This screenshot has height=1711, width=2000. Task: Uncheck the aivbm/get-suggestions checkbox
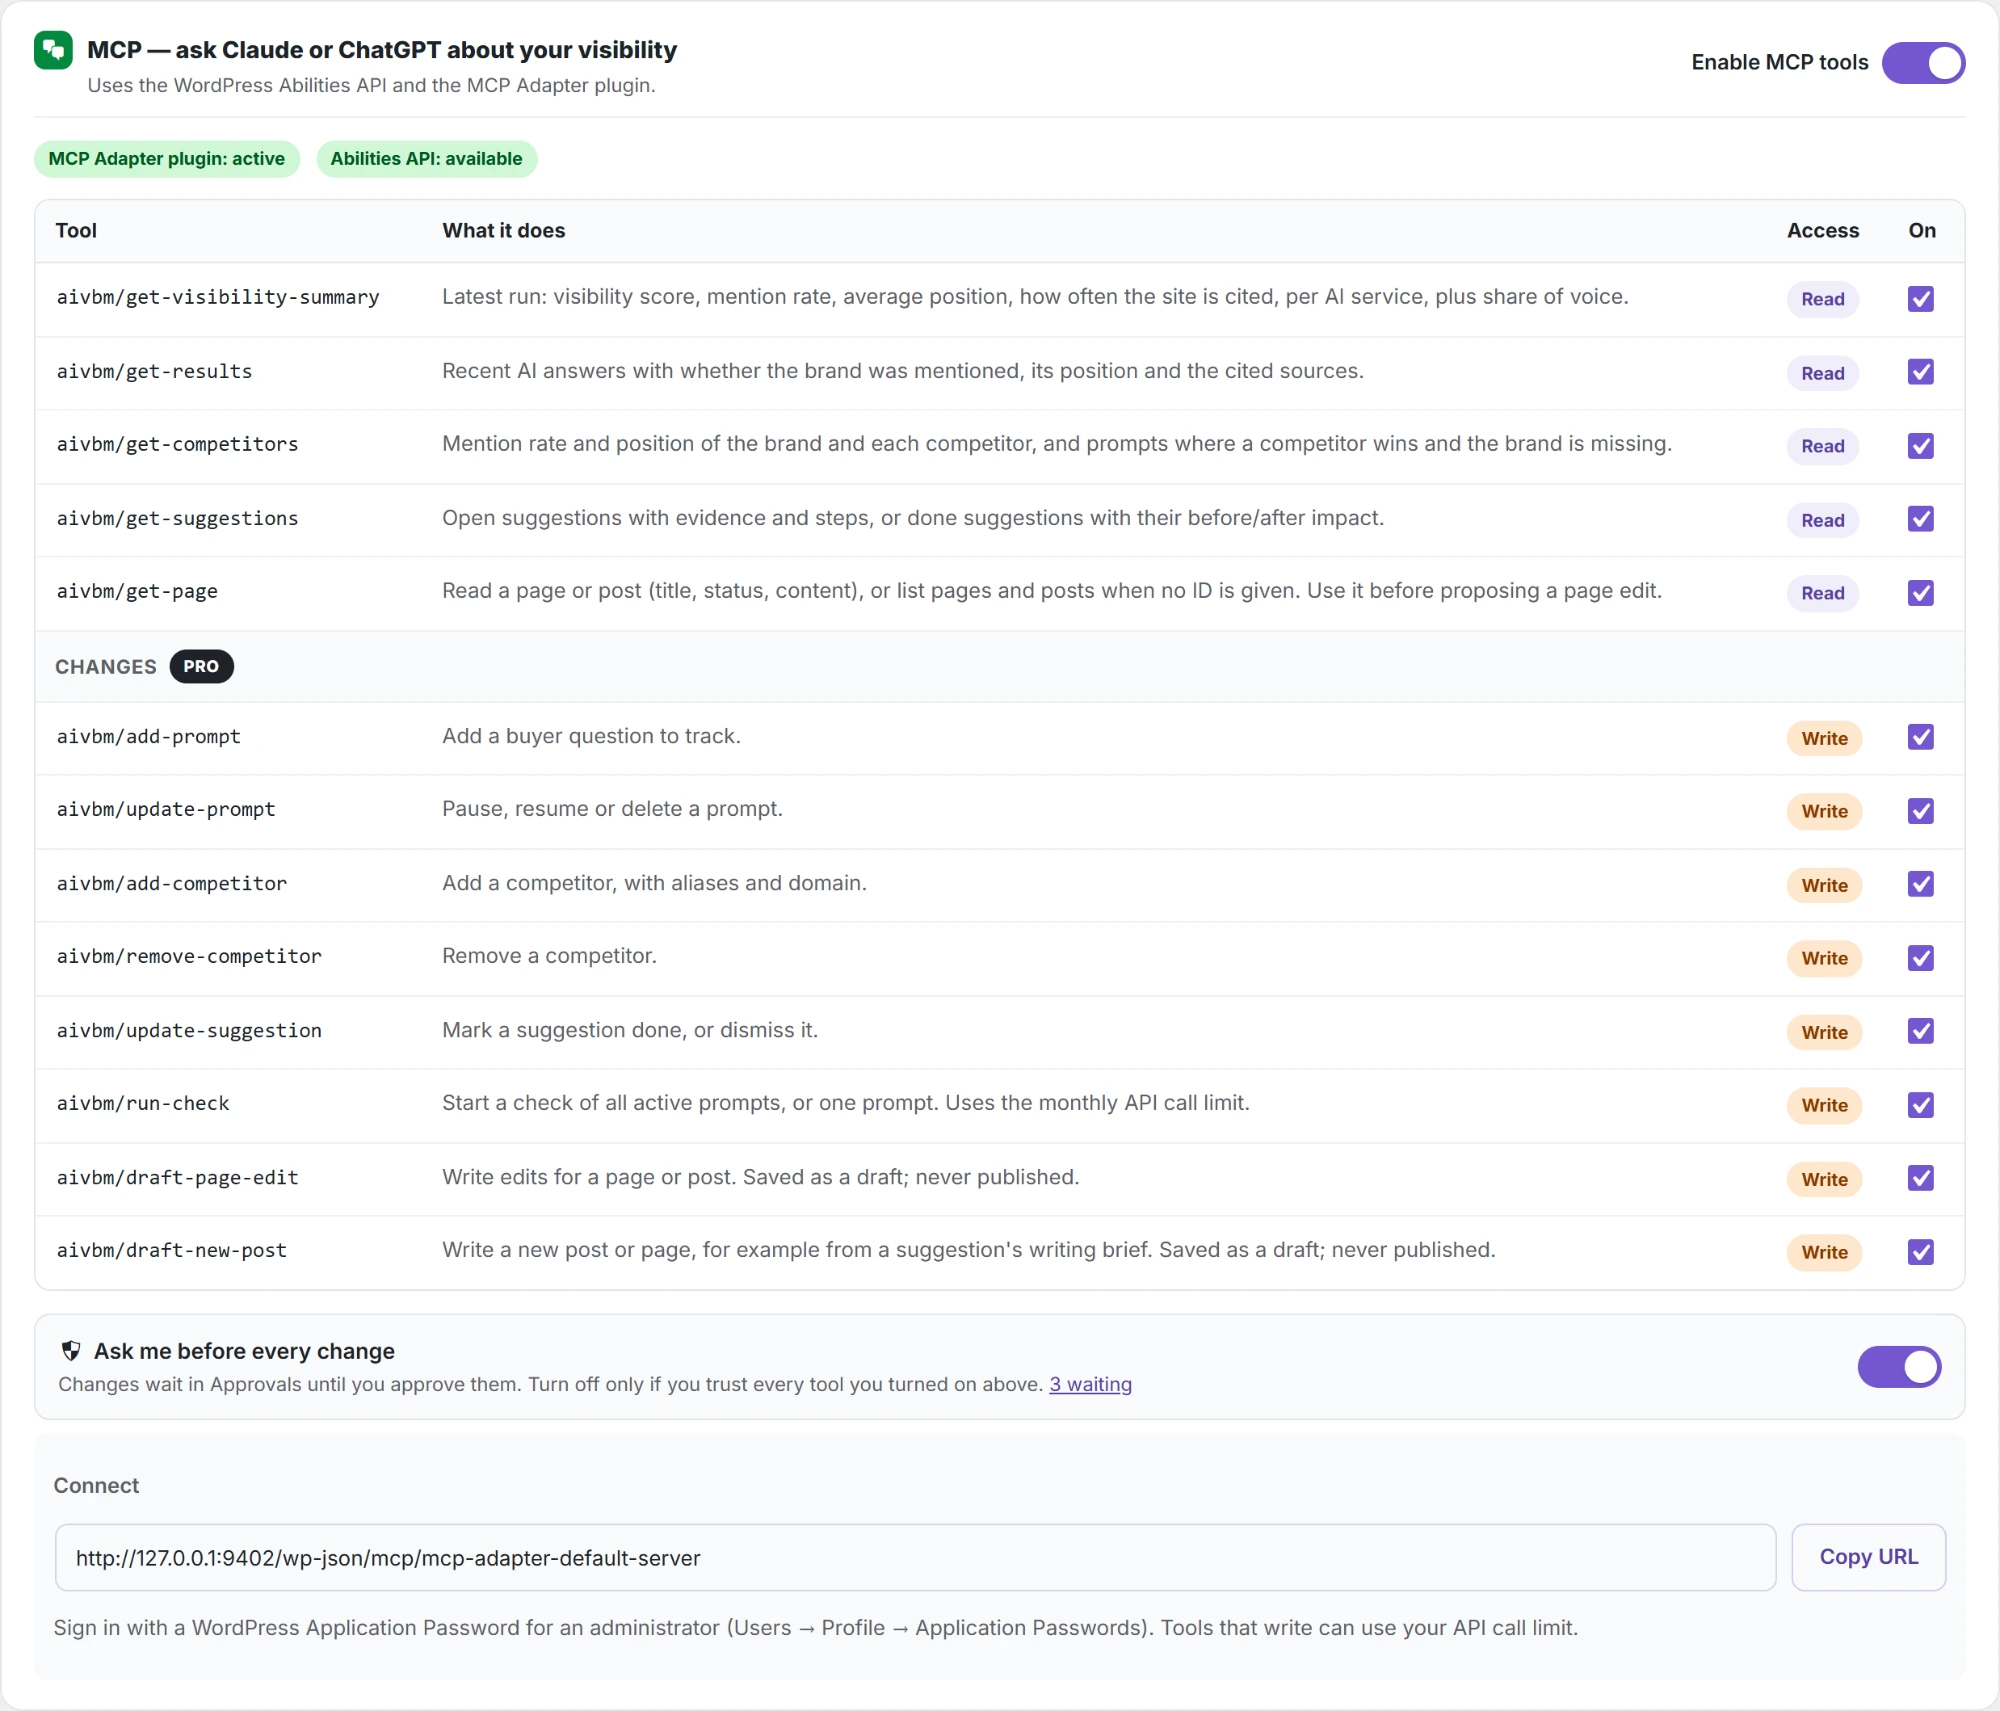click(1921, 519)
